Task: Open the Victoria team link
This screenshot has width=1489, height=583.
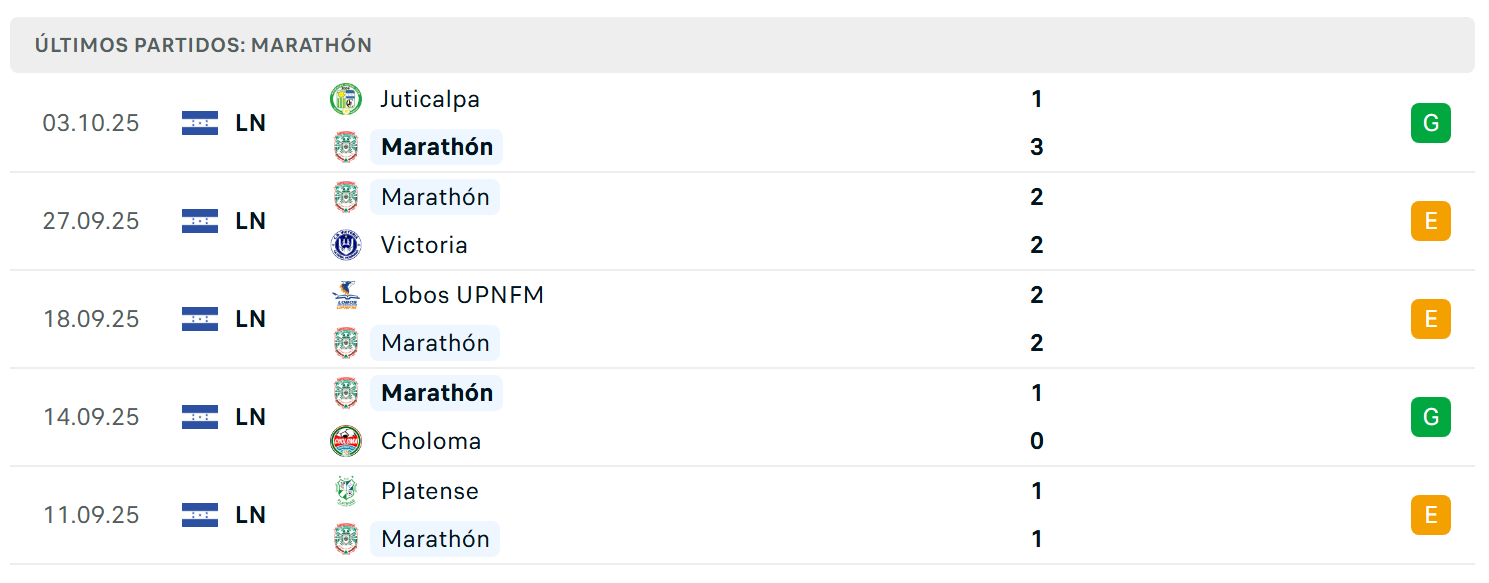Action: [x=424, y=245]
